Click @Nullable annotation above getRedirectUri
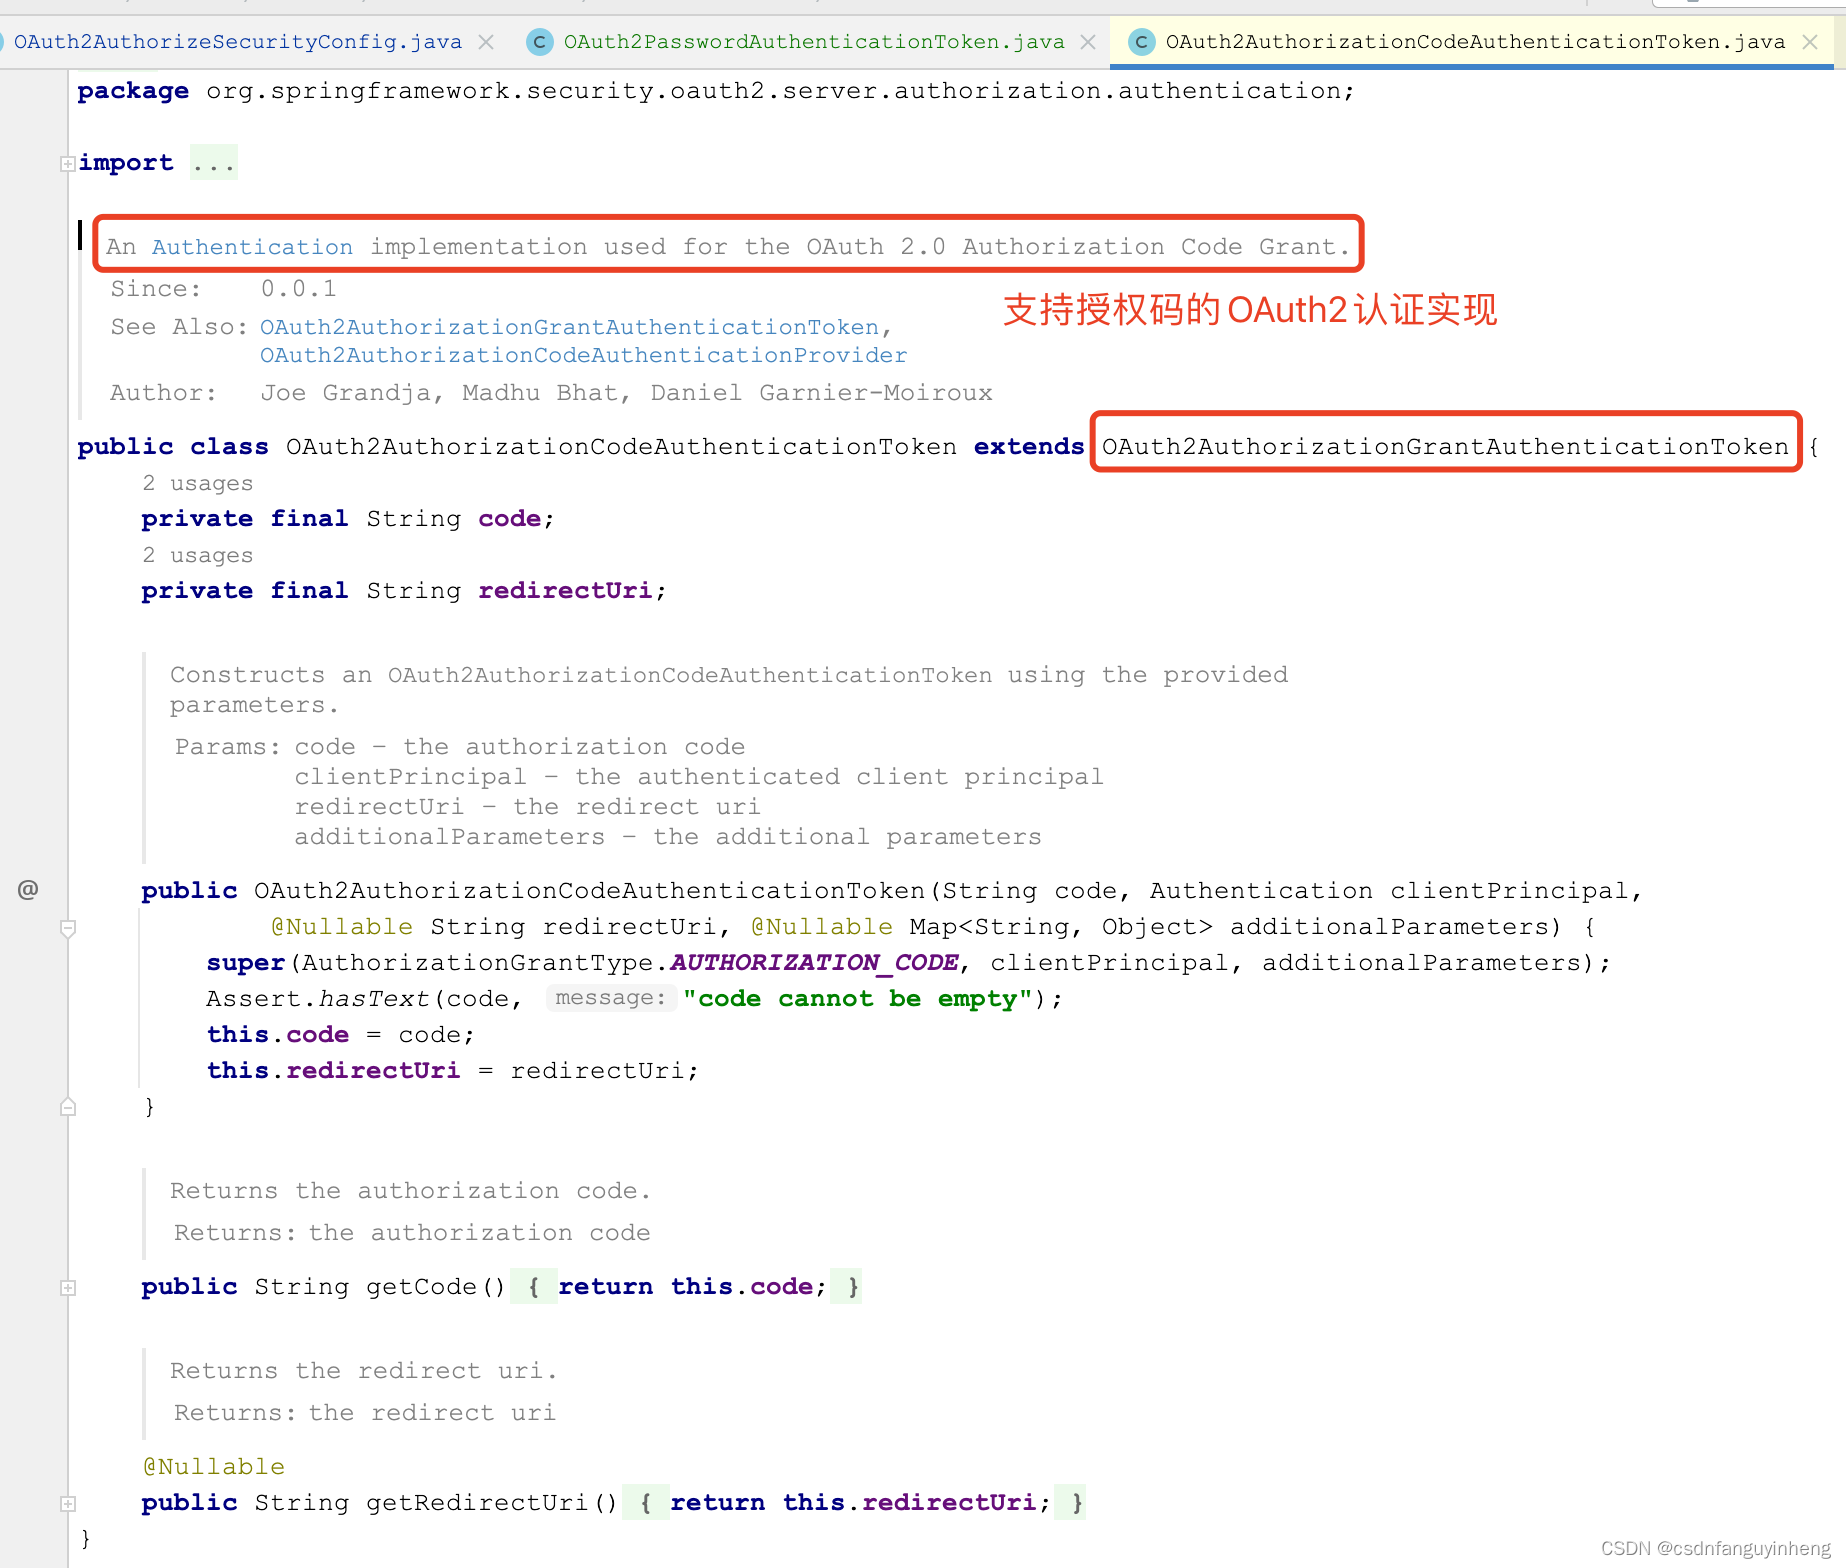This screenshot has height=1568, width=1846. (x=214, y=1467)
